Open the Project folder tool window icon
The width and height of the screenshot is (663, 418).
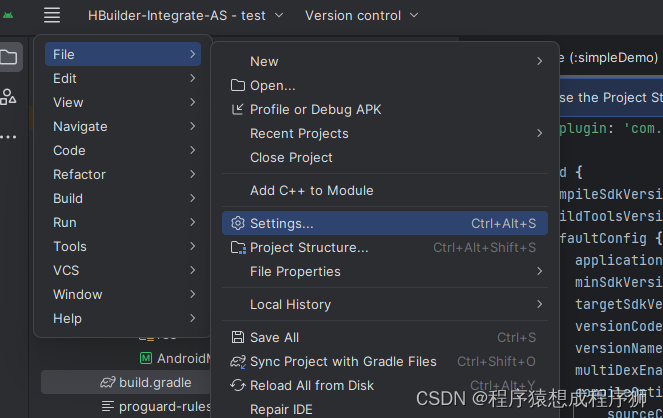tap(9, 58)
